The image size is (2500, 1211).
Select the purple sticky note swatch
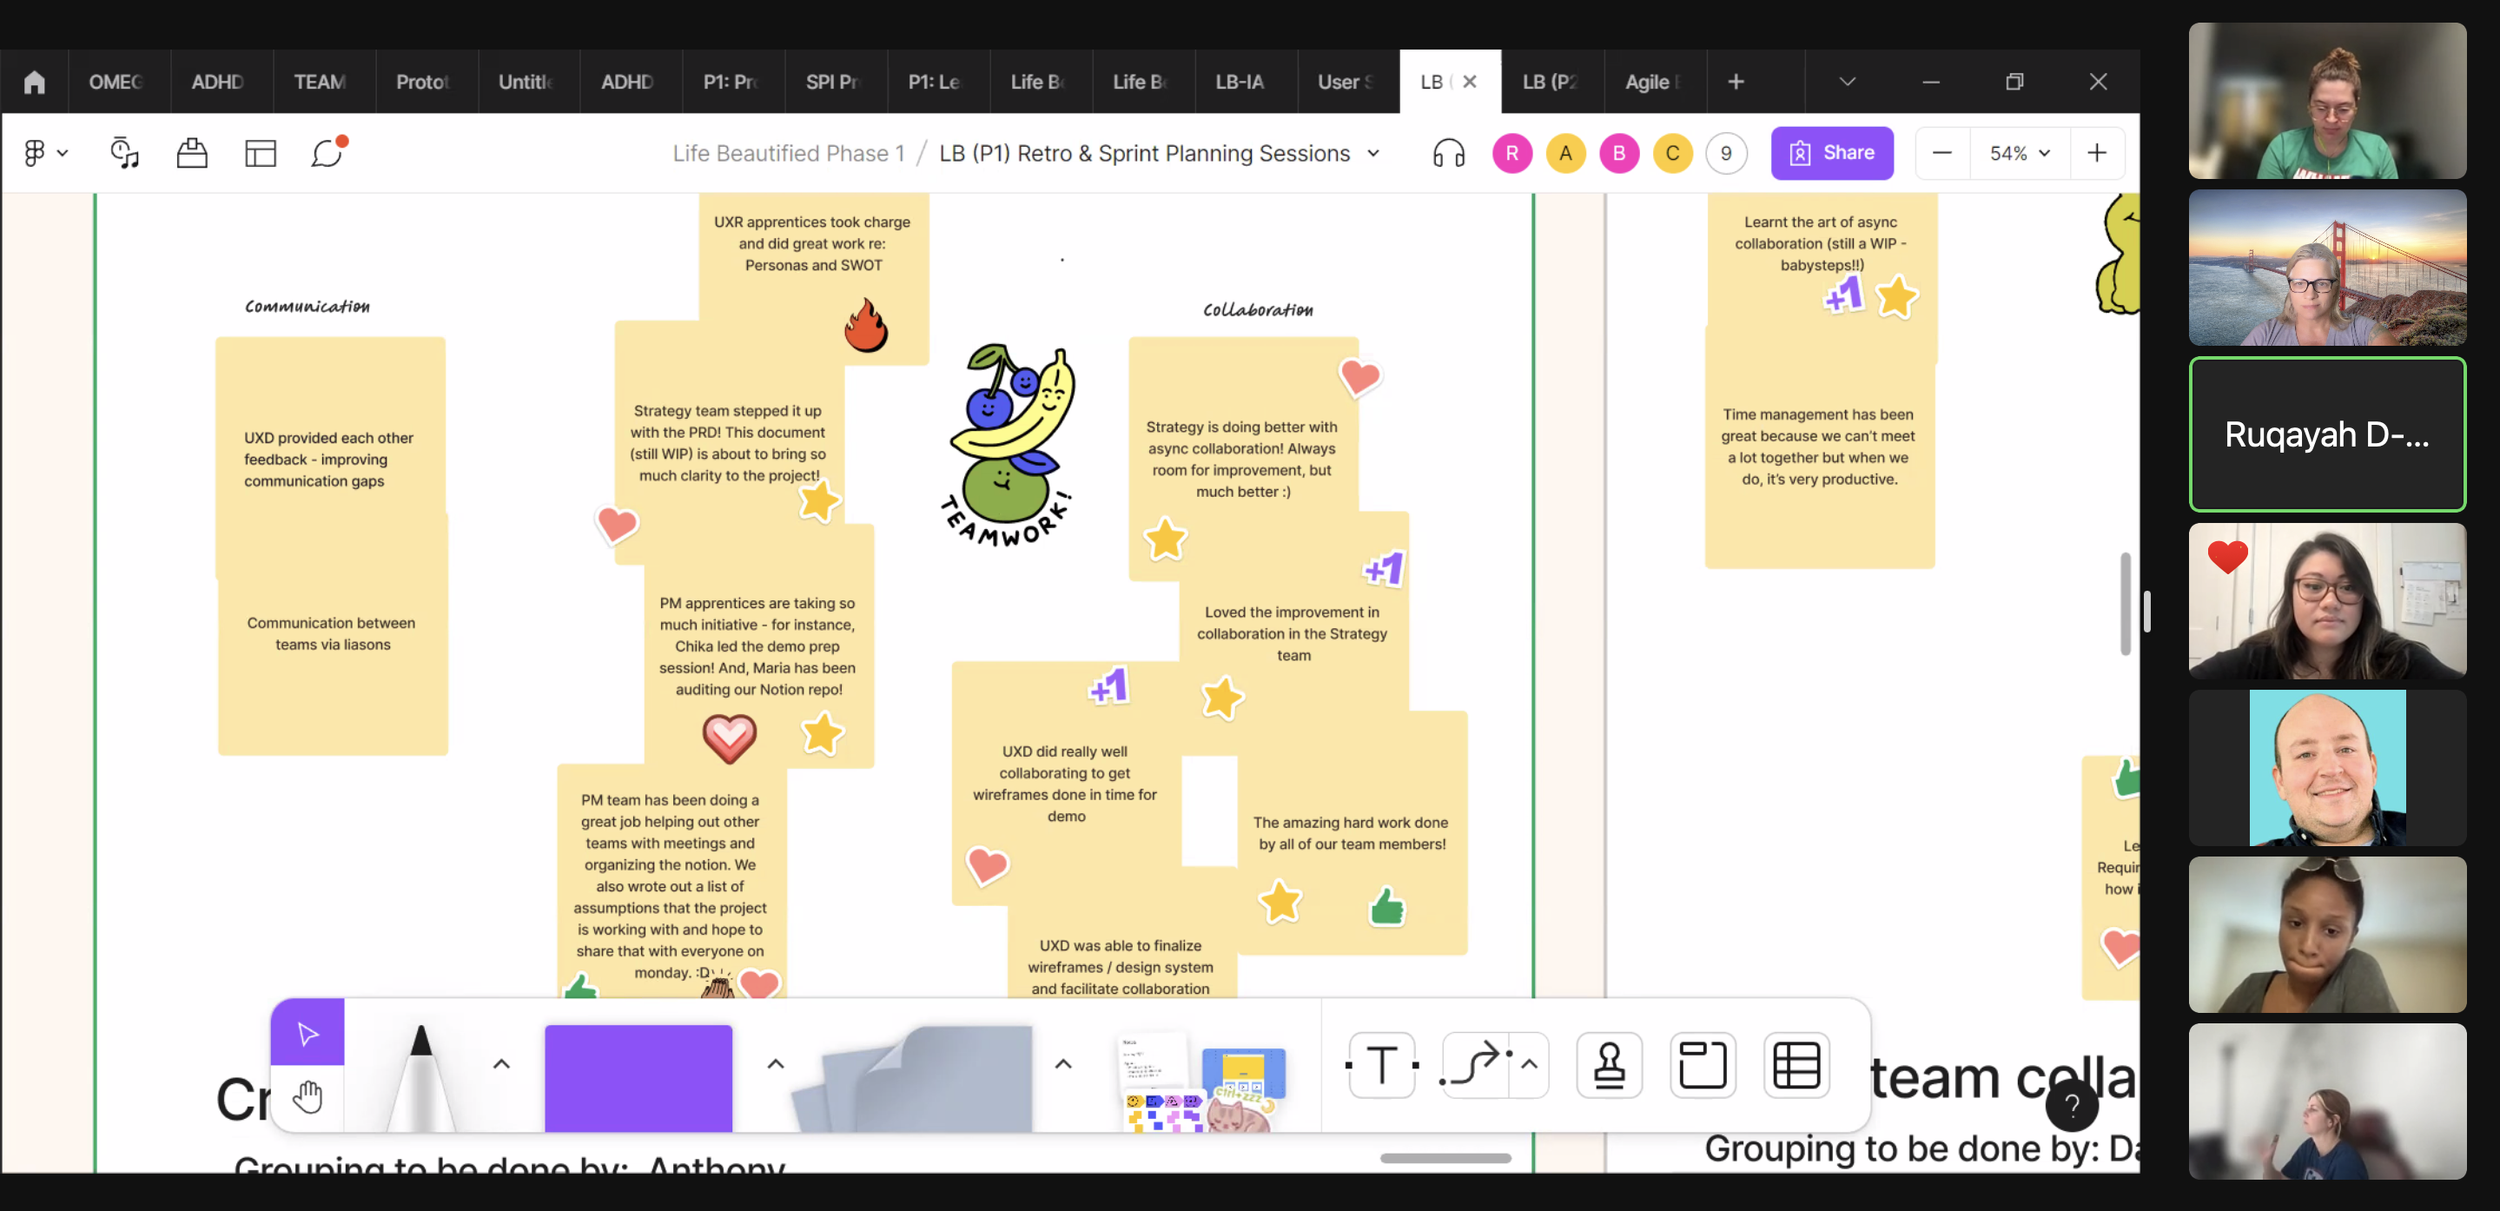pyautogui.click(x=638, y=1077)
